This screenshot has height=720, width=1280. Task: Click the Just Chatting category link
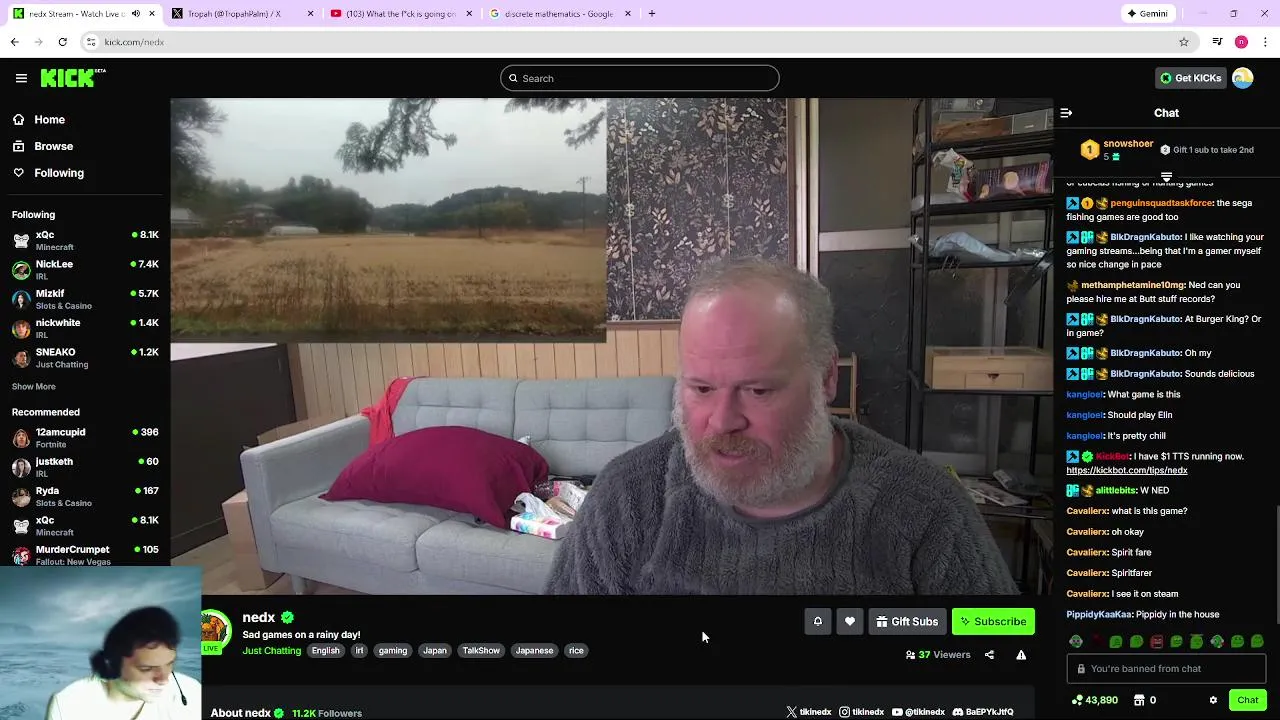coord(271,651)
